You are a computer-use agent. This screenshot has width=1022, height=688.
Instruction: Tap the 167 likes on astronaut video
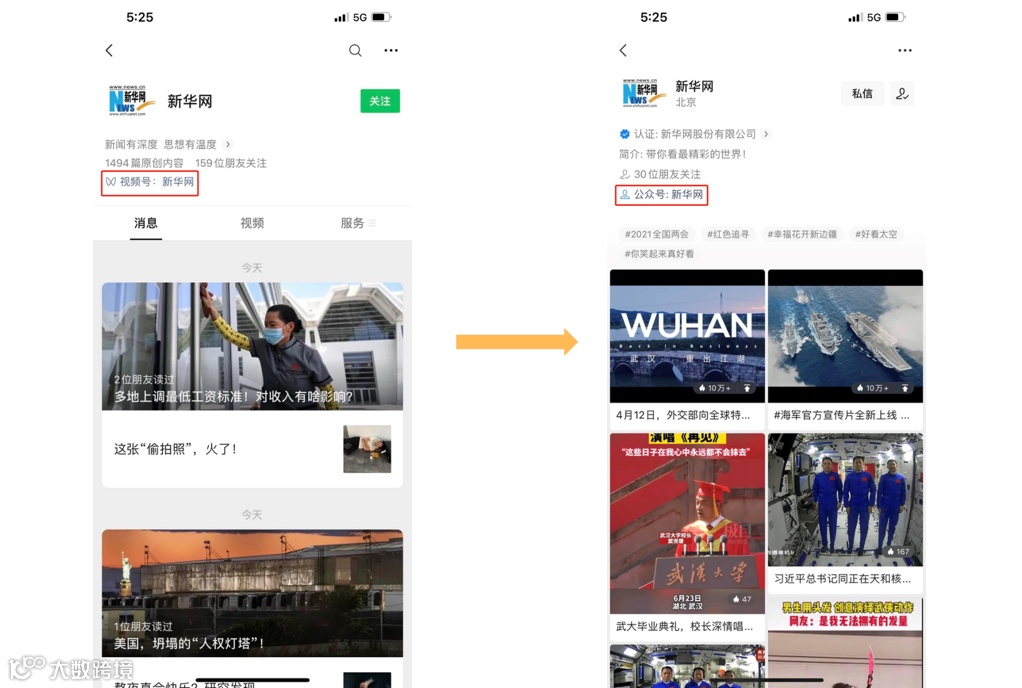point(898,551)
